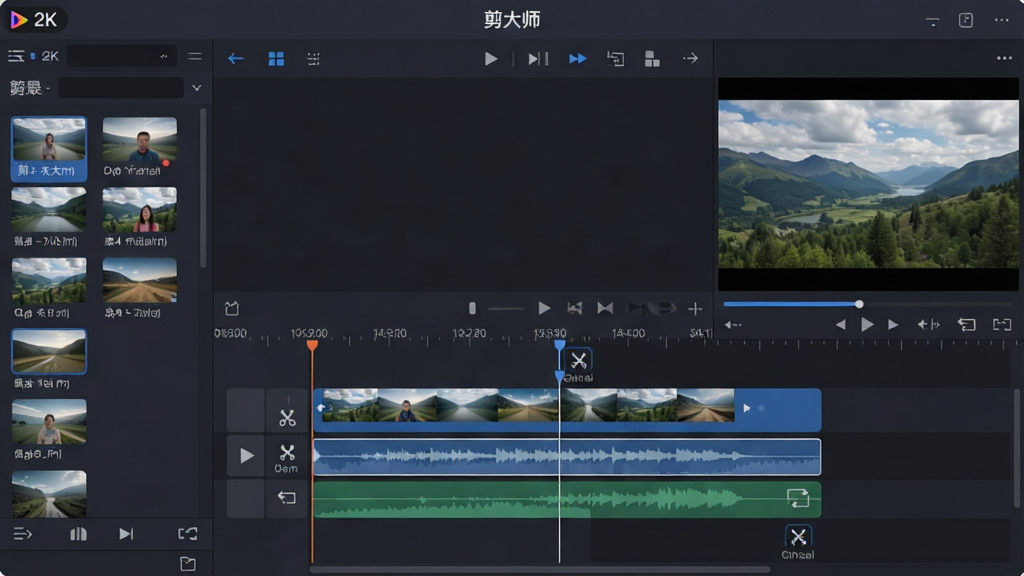This screenshot has height=576, width=1024.
Task: Toggle the play button on the audio track
Action: 246,455
